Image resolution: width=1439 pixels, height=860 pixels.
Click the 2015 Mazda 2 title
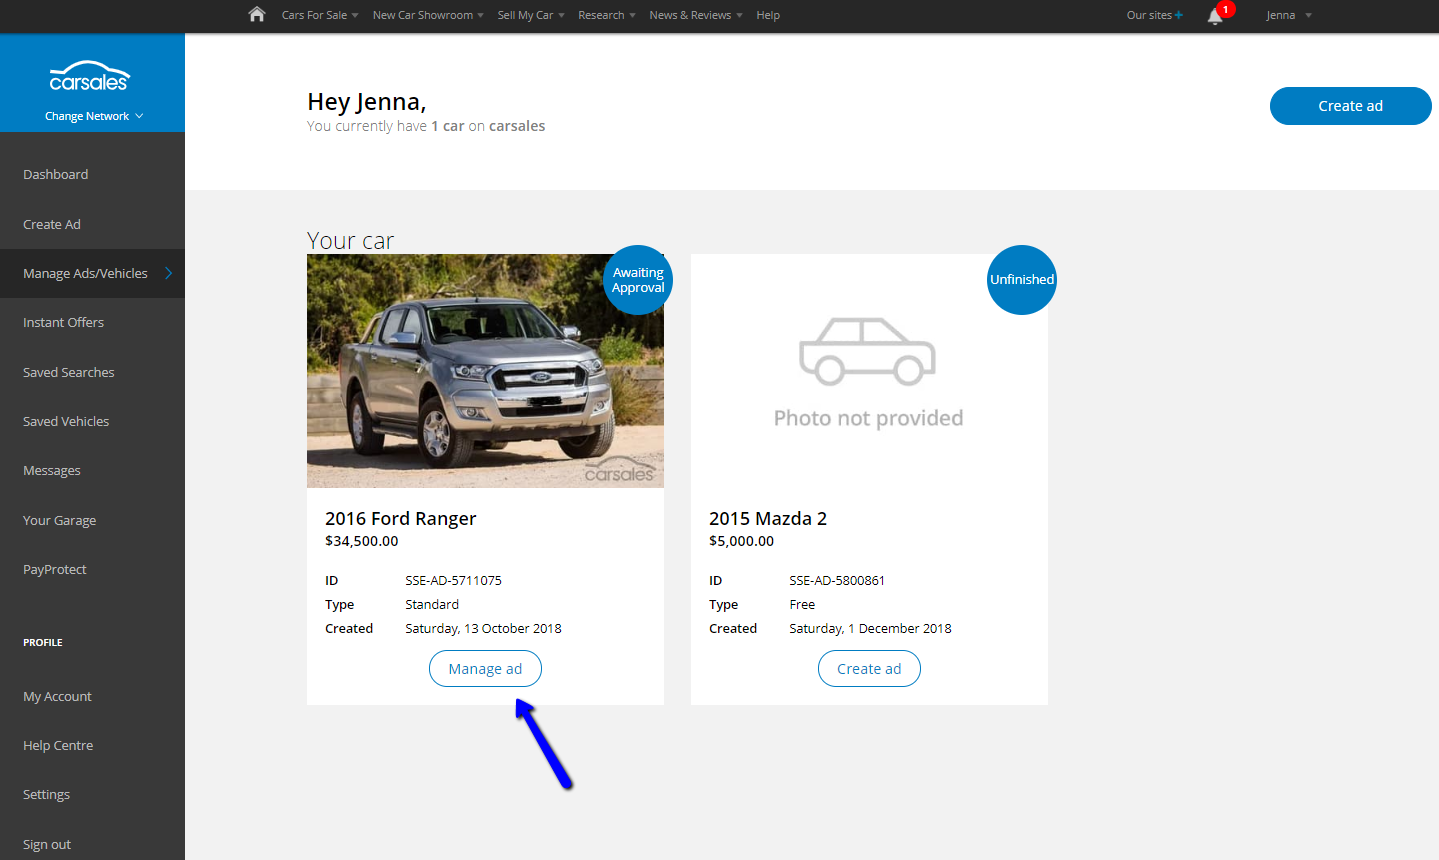pos(768,518)
